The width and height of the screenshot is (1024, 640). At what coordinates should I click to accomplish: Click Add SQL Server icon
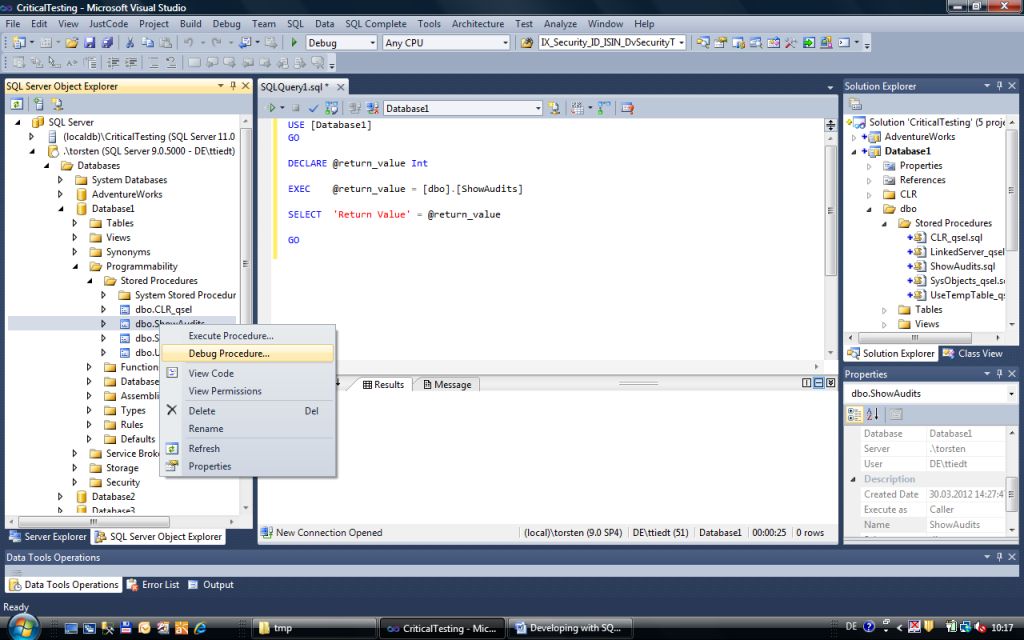(39, 104)
